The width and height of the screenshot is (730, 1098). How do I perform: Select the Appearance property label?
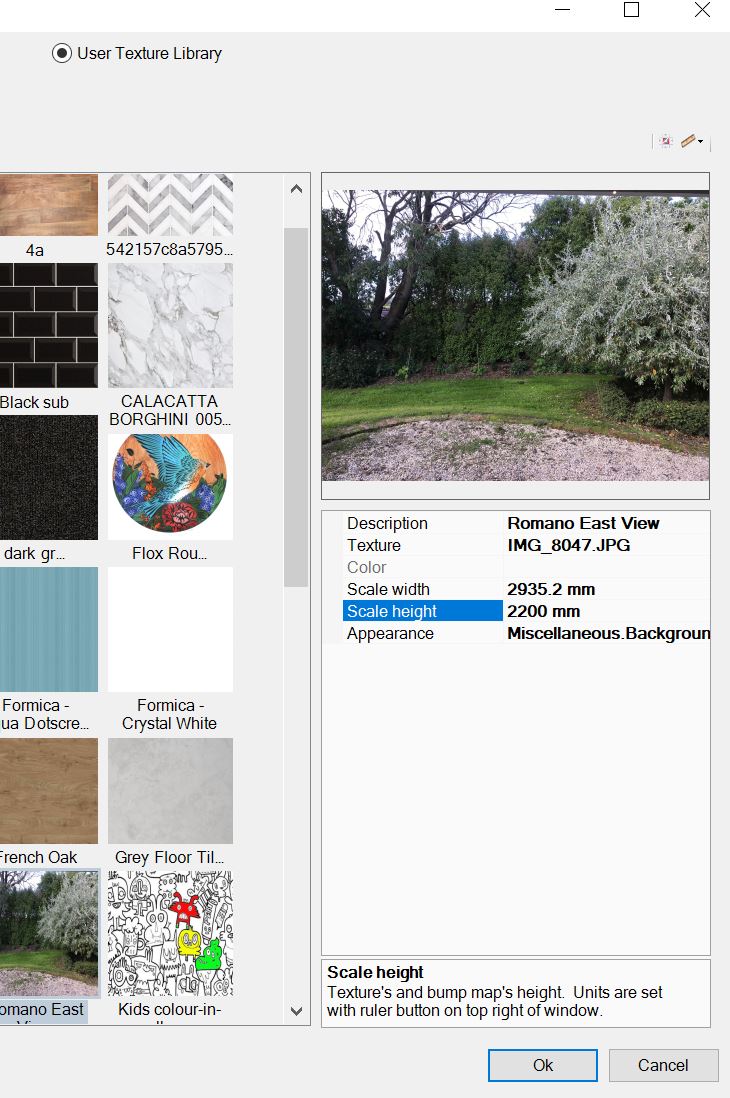(390, 633)
